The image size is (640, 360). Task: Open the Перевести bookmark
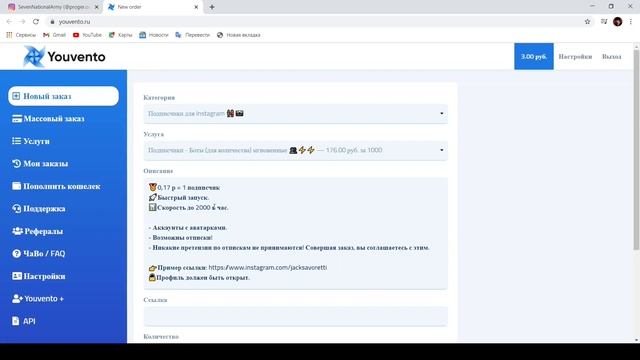click(x=192, y=35)
